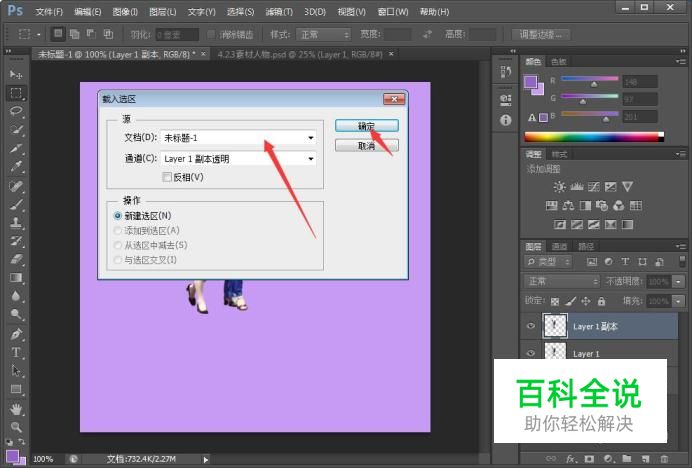Select the 新建选区(N) radio option
Viewport: 692px width, 468px height.
coord(118,215)
